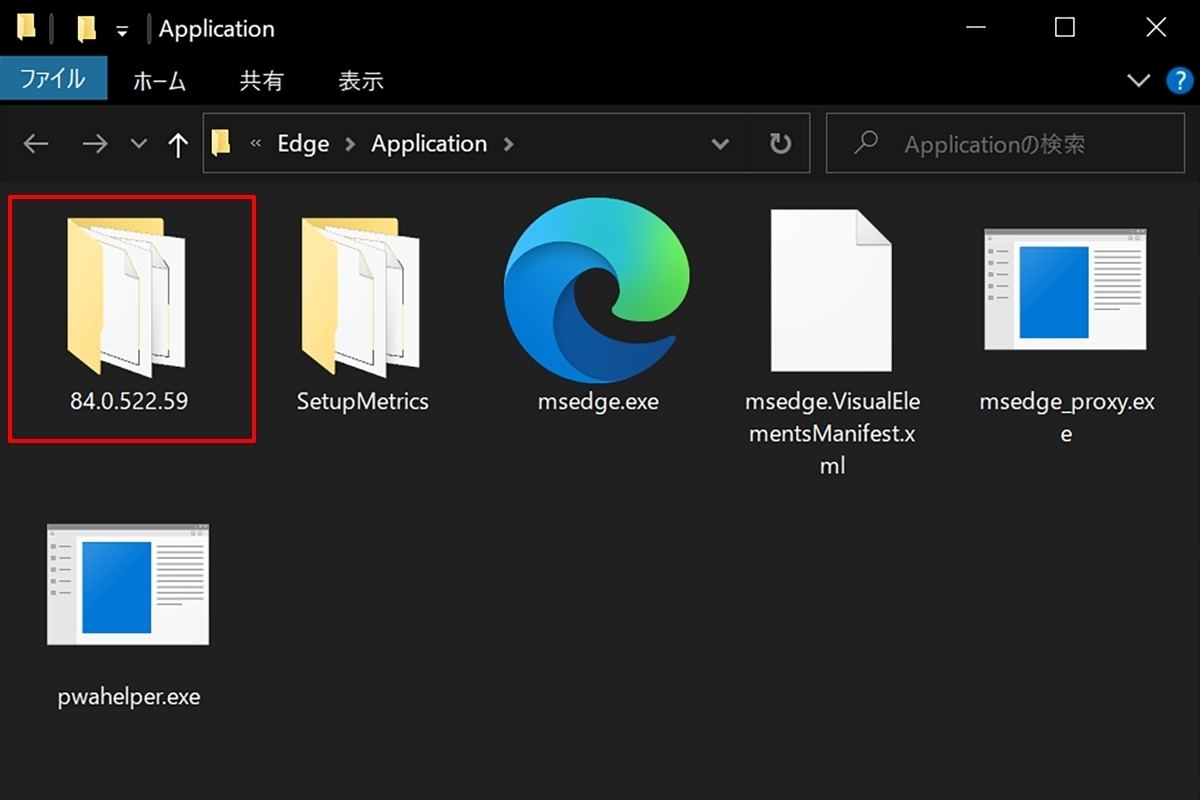Click the SetupMetrics folder name

pos(363,402)
